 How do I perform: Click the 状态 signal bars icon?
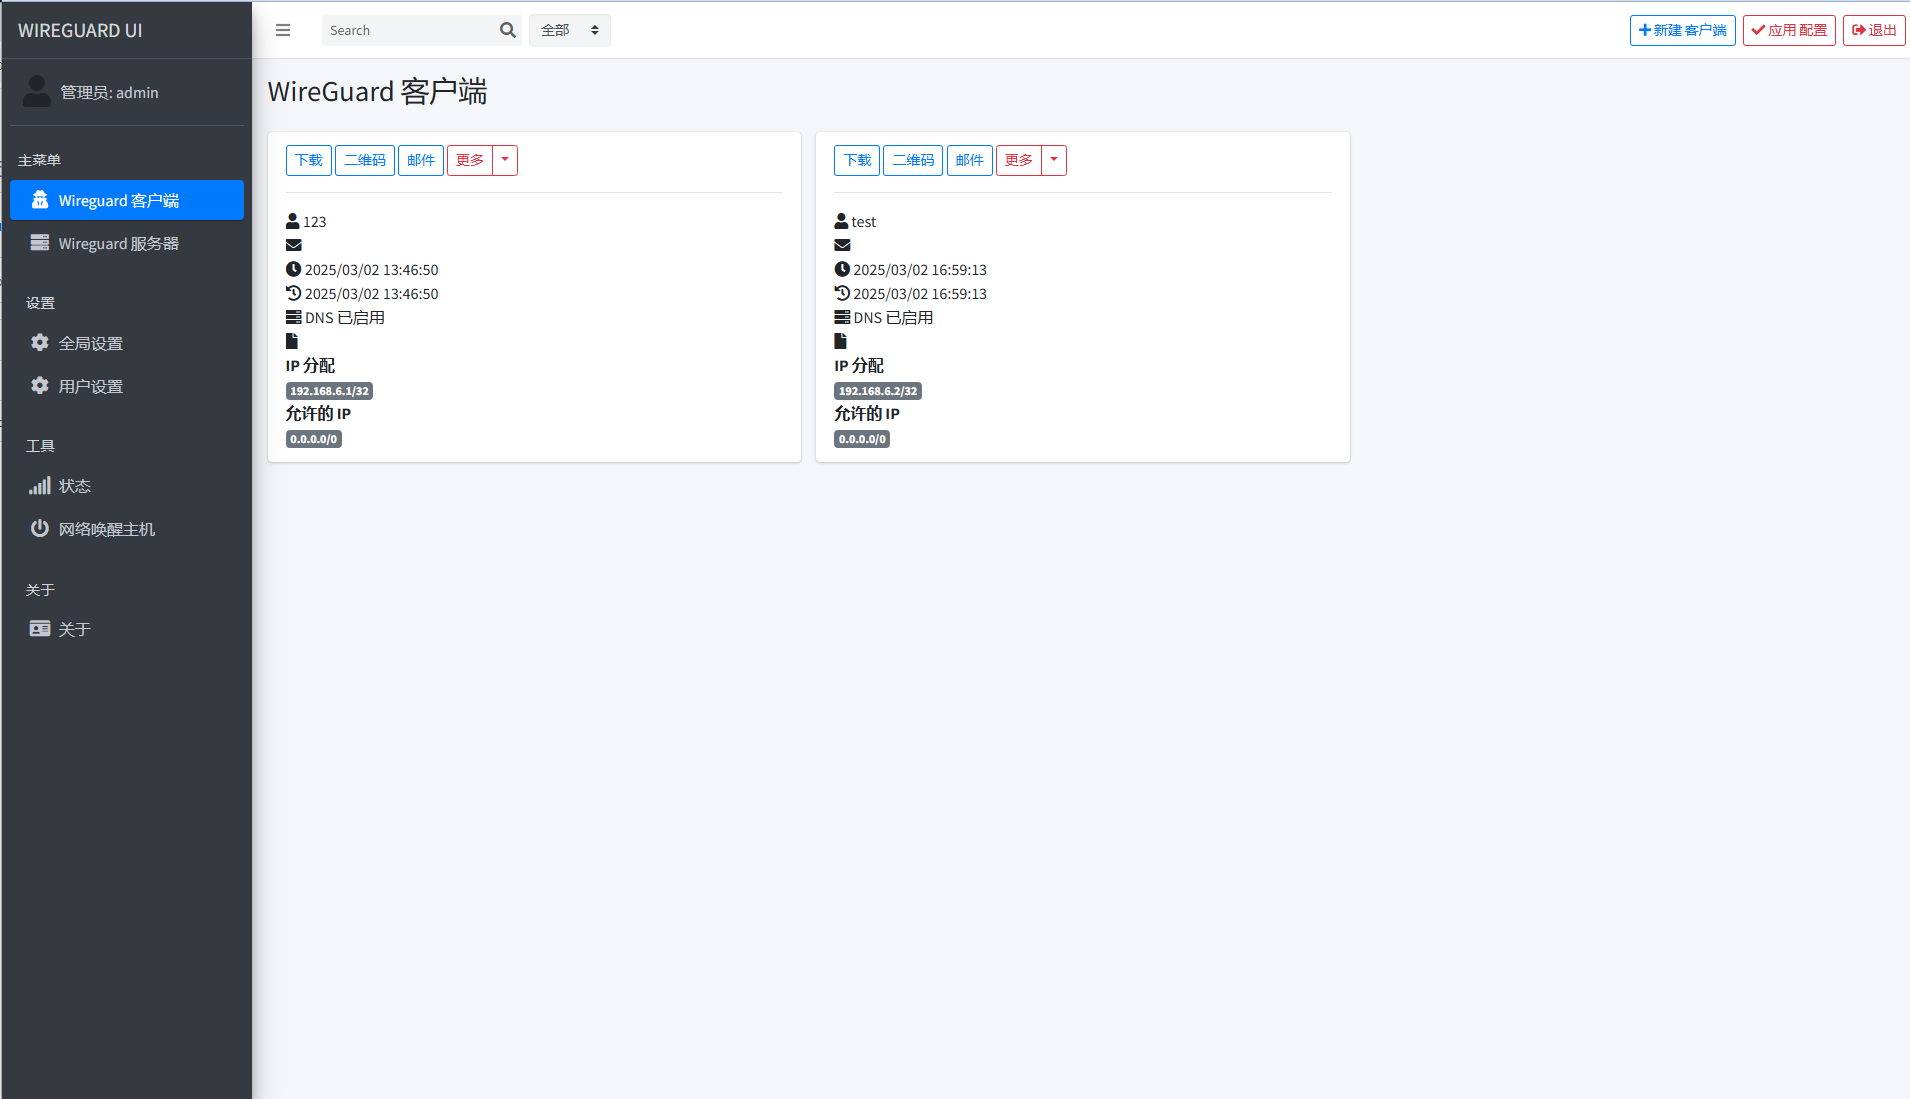click(x=40, y=486)
